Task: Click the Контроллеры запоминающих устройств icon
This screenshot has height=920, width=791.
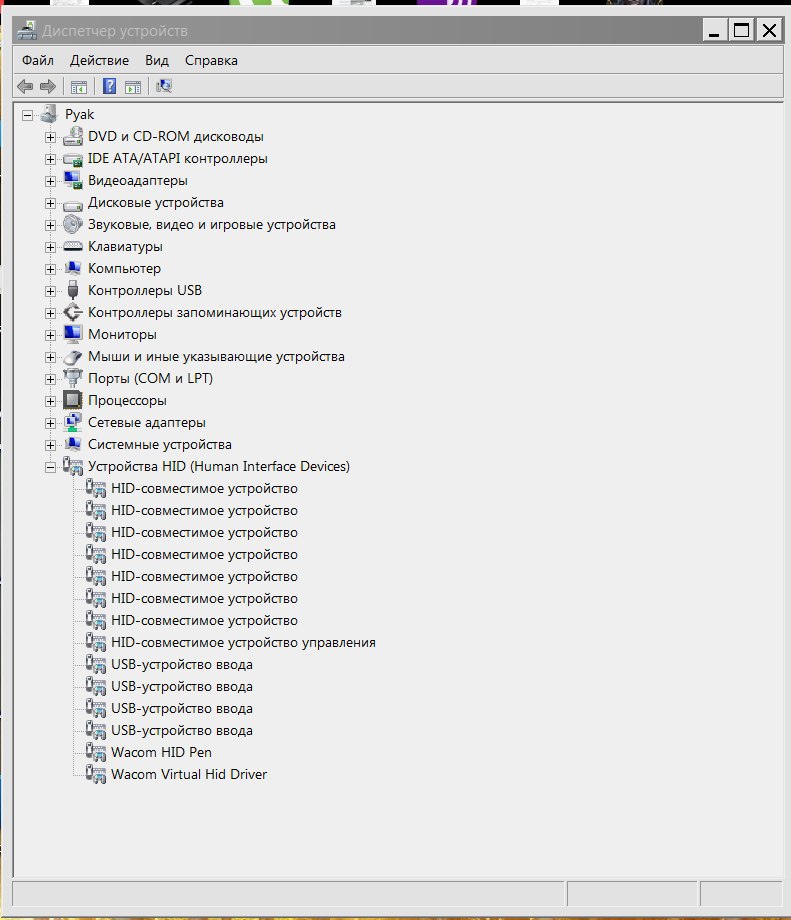Action: pyautogui.click(x=73, y=312)
